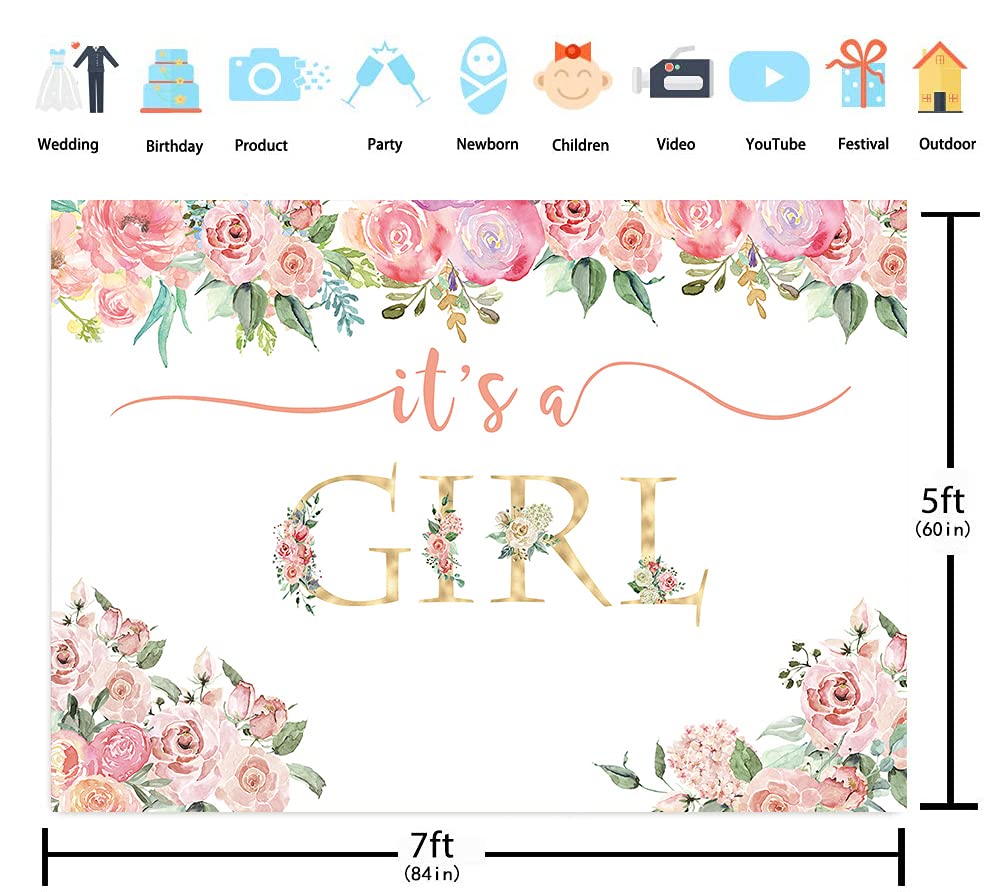The image size is (1000, 892).
Task: Click the Party champagne glasses icon
Action: tap(385, 75)
